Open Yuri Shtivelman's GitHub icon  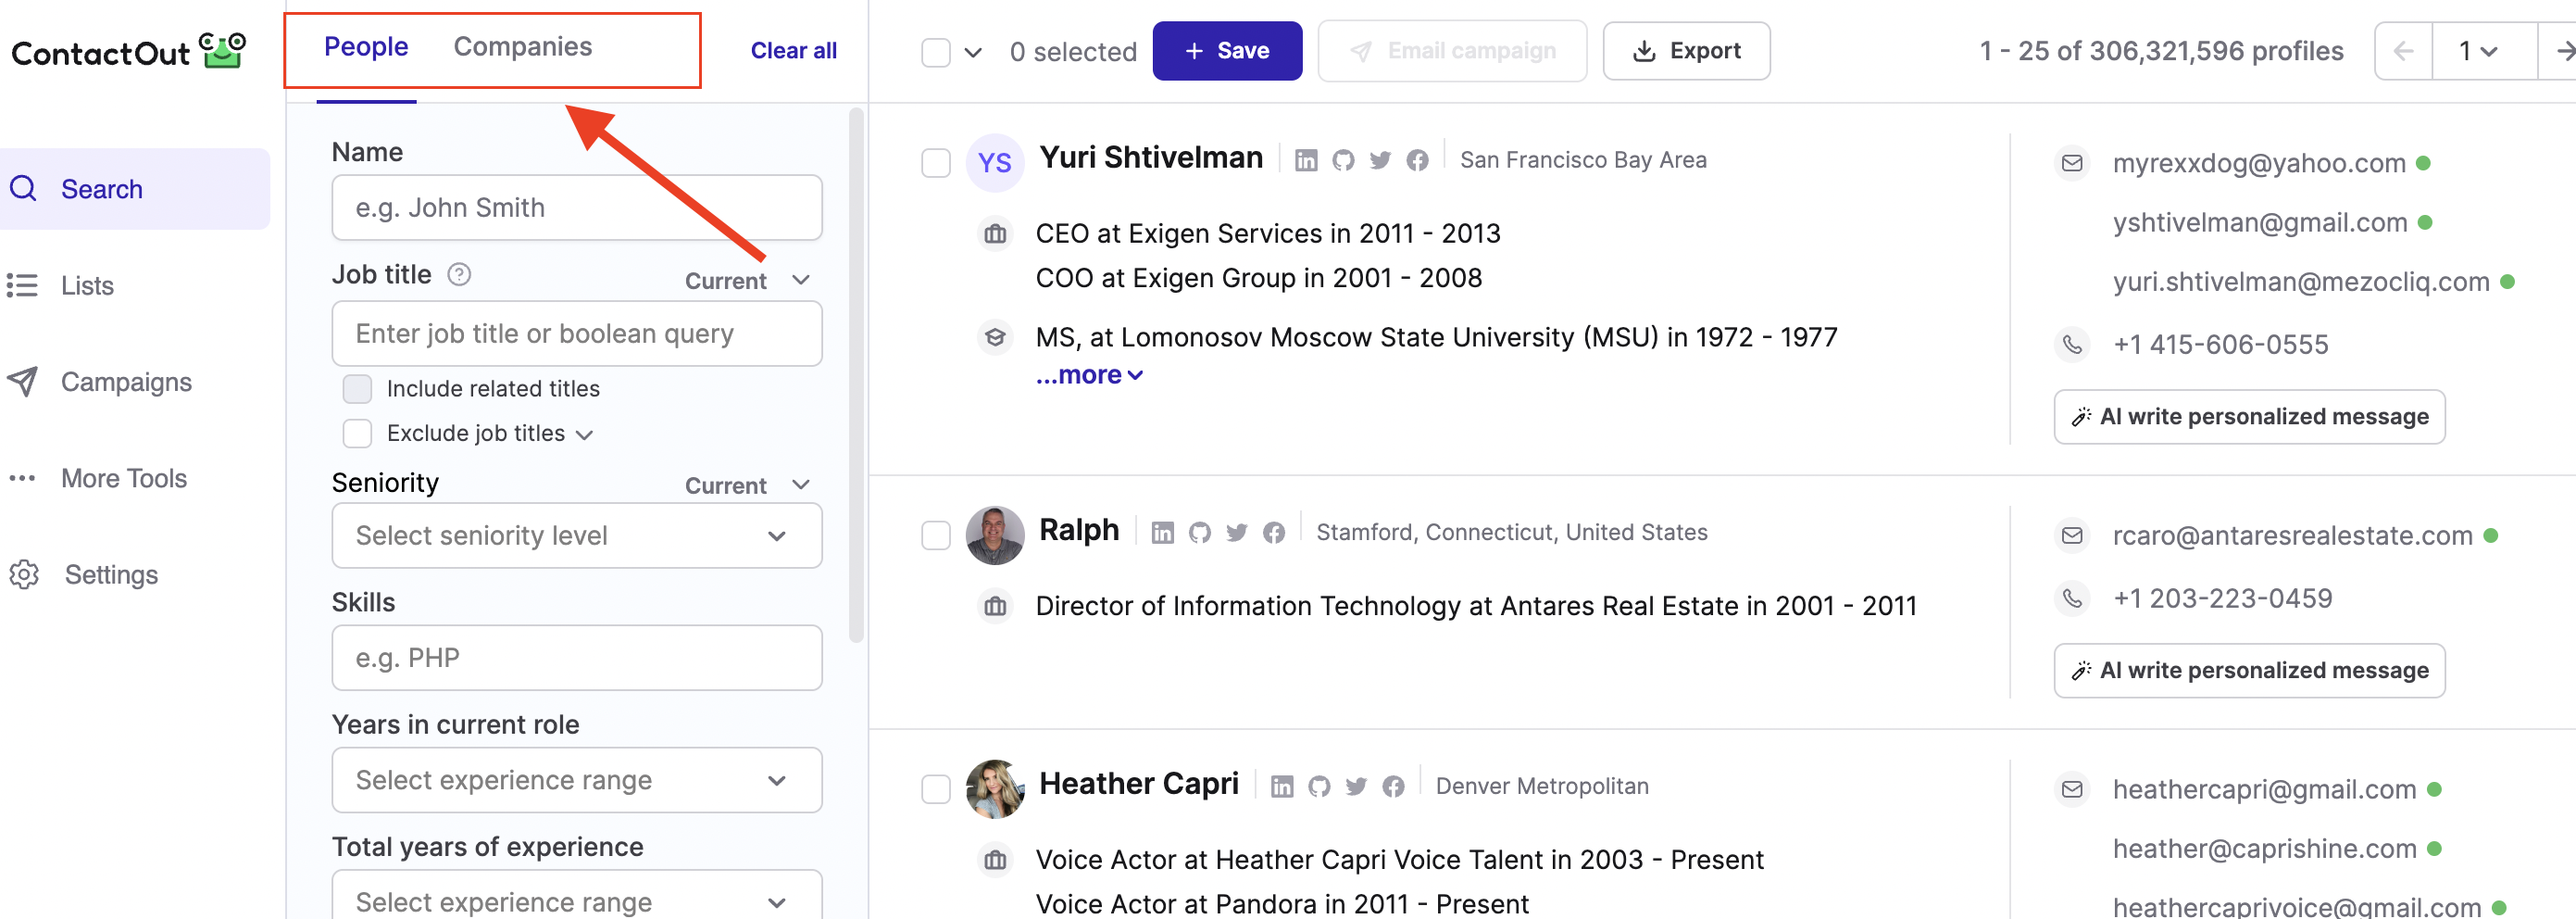tap(1343, 160)
